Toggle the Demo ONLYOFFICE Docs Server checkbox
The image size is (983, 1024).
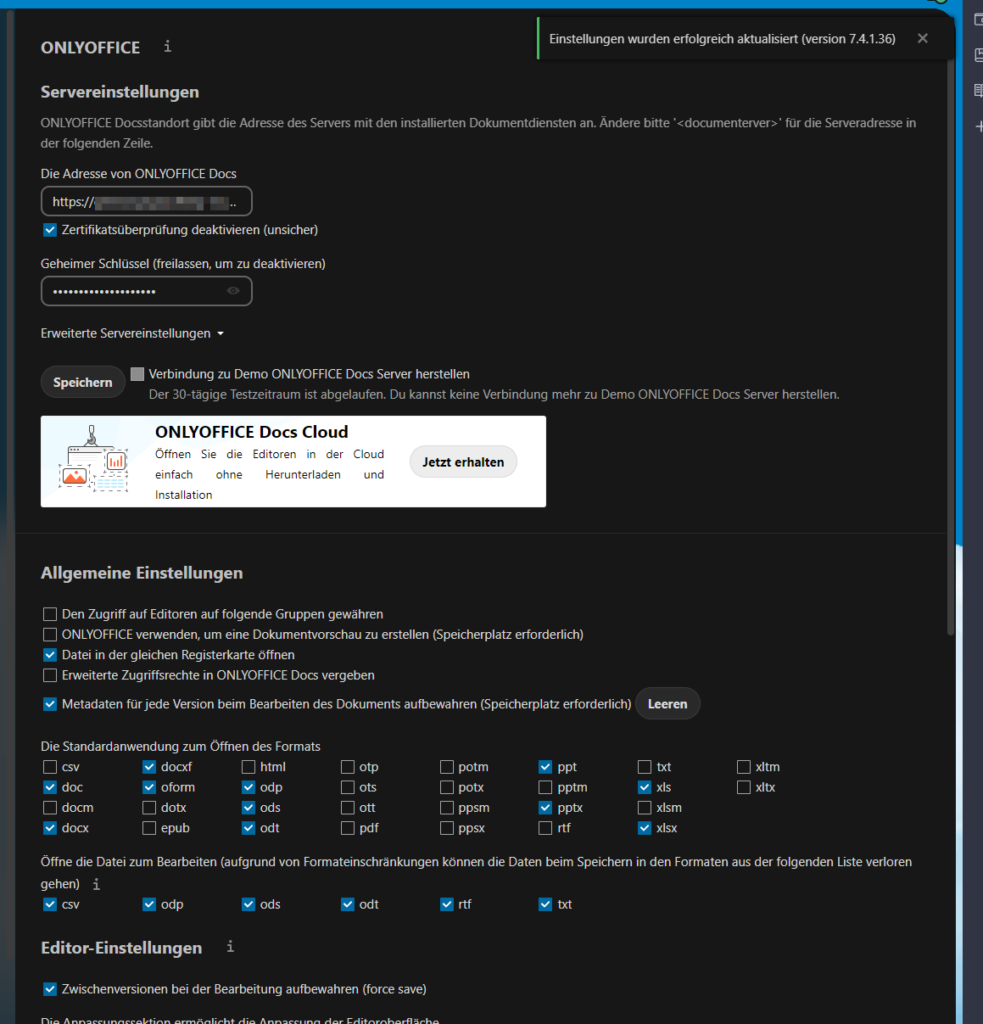point(137,374)
